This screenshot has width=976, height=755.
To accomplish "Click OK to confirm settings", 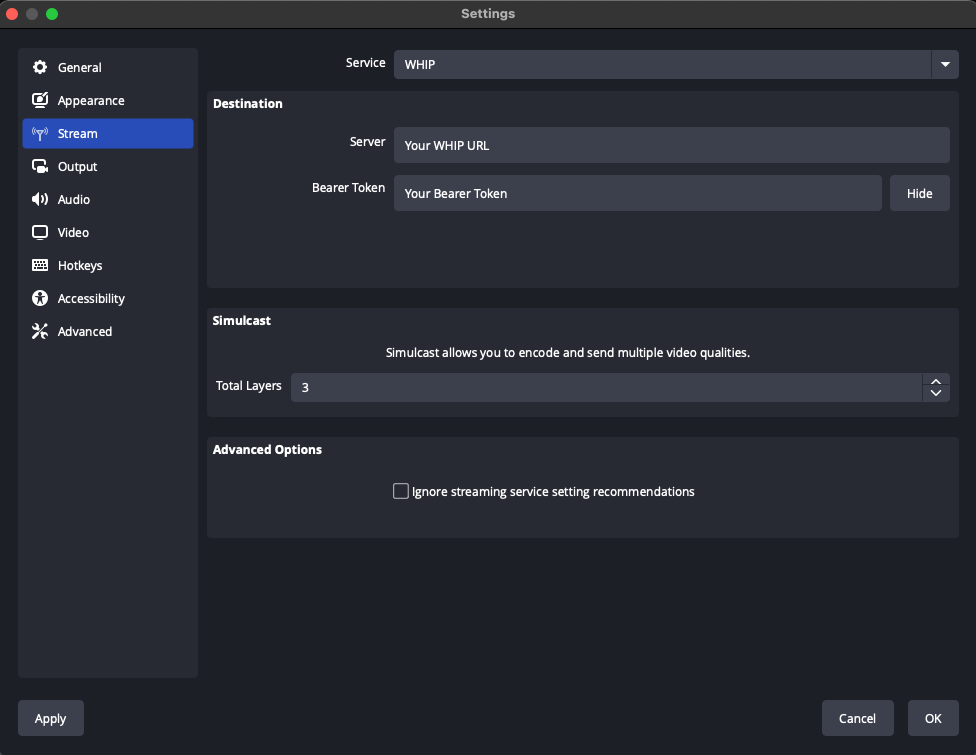I will (x=933, y=718).
